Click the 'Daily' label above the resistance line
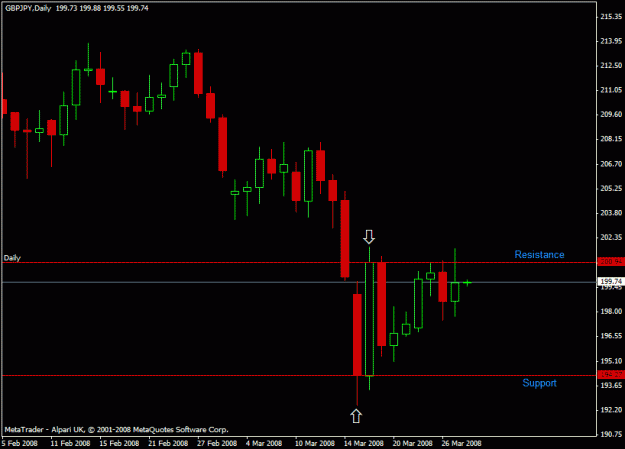 [x=12, y=258]
